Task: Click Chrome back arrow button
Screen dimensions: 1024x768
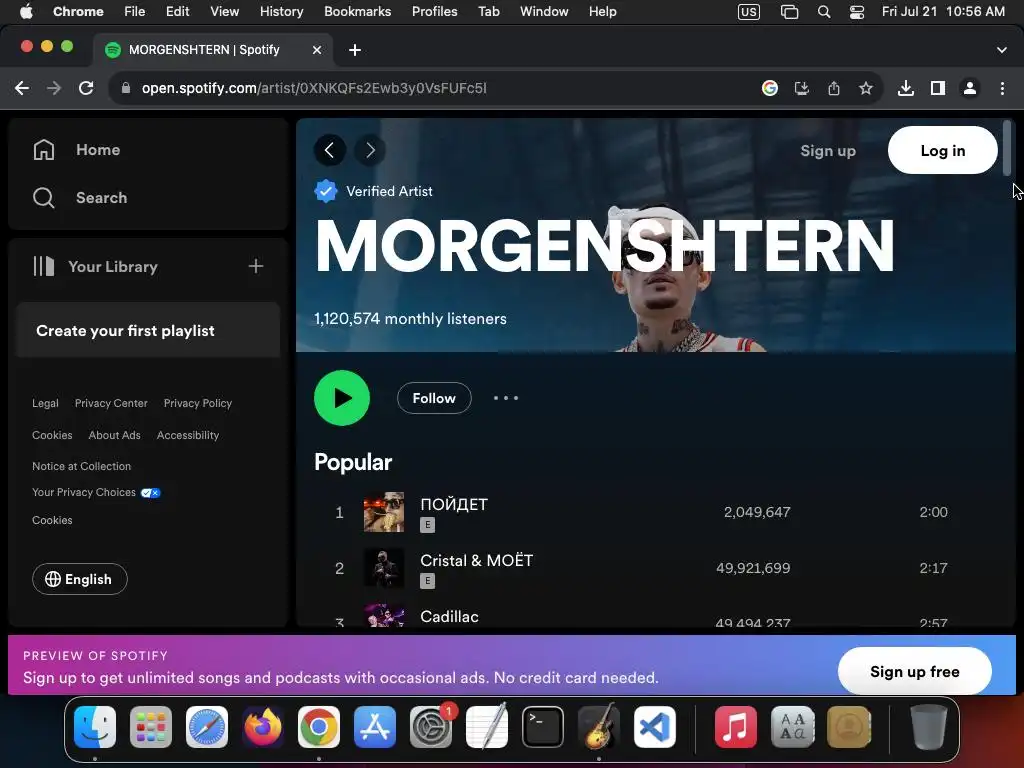Action: click(22, 88)
